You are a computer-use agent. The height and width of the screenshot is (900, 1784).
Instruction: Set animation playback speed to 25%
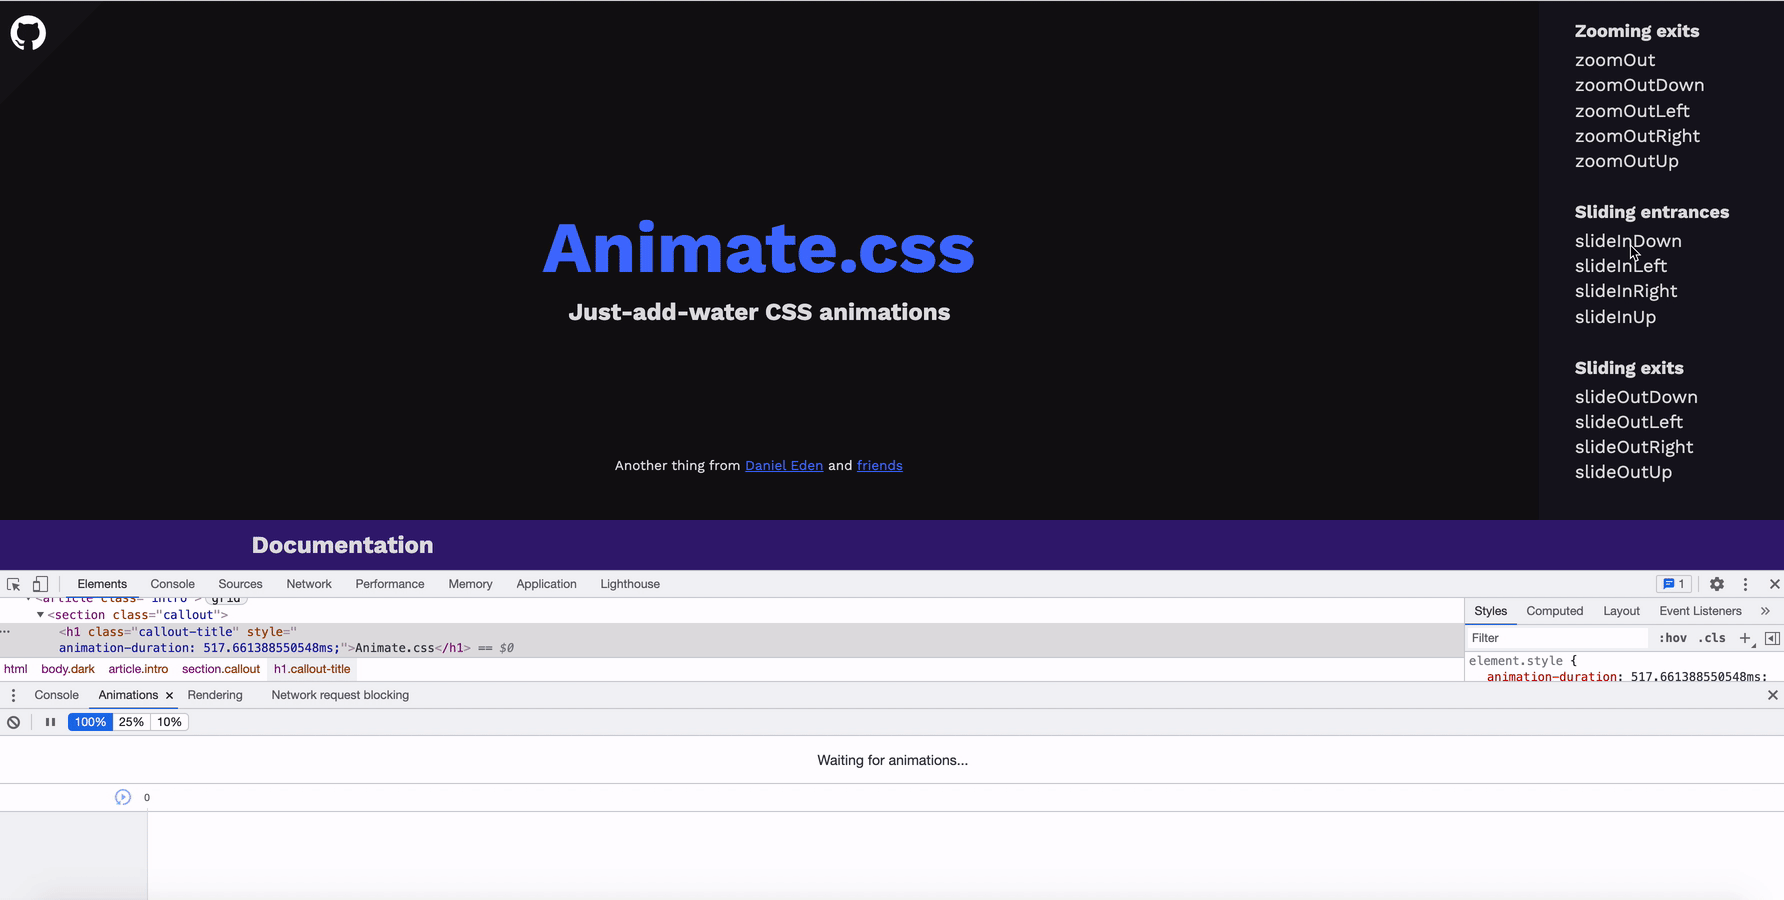(131, 722)
